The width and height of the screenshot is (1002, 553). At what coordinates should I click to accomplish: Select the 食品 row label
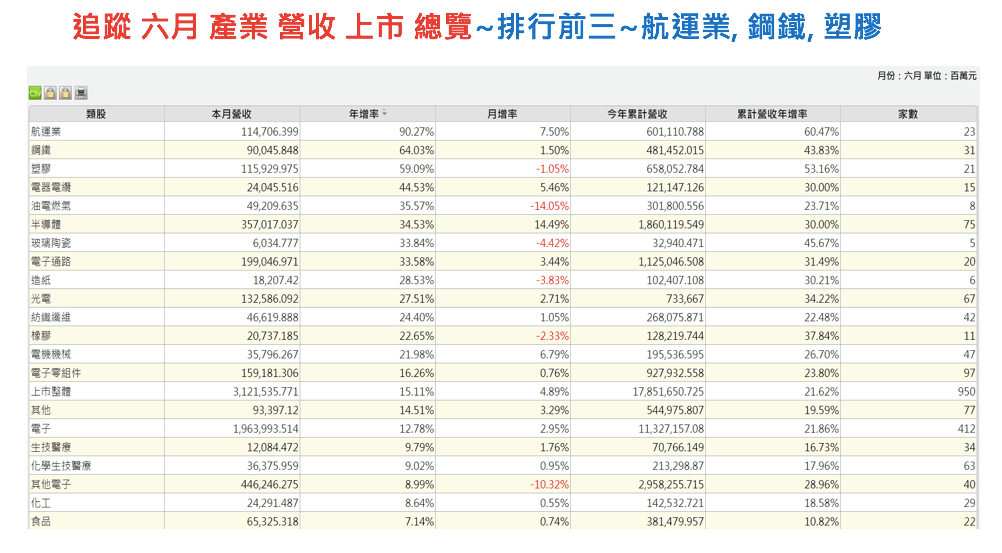[40, 521]
